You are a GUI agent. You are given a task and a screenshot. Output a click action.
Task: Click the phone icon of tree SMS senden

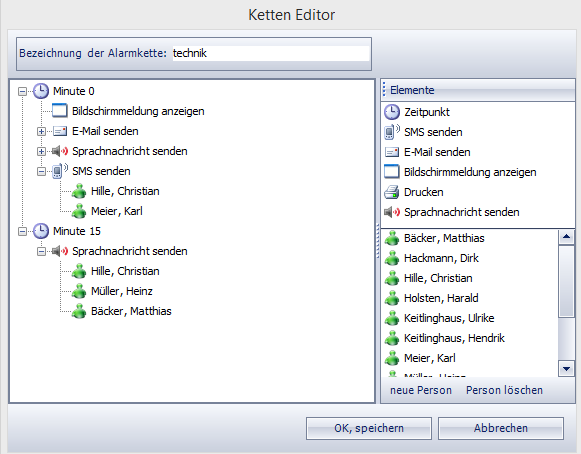(x=60, y=171)
